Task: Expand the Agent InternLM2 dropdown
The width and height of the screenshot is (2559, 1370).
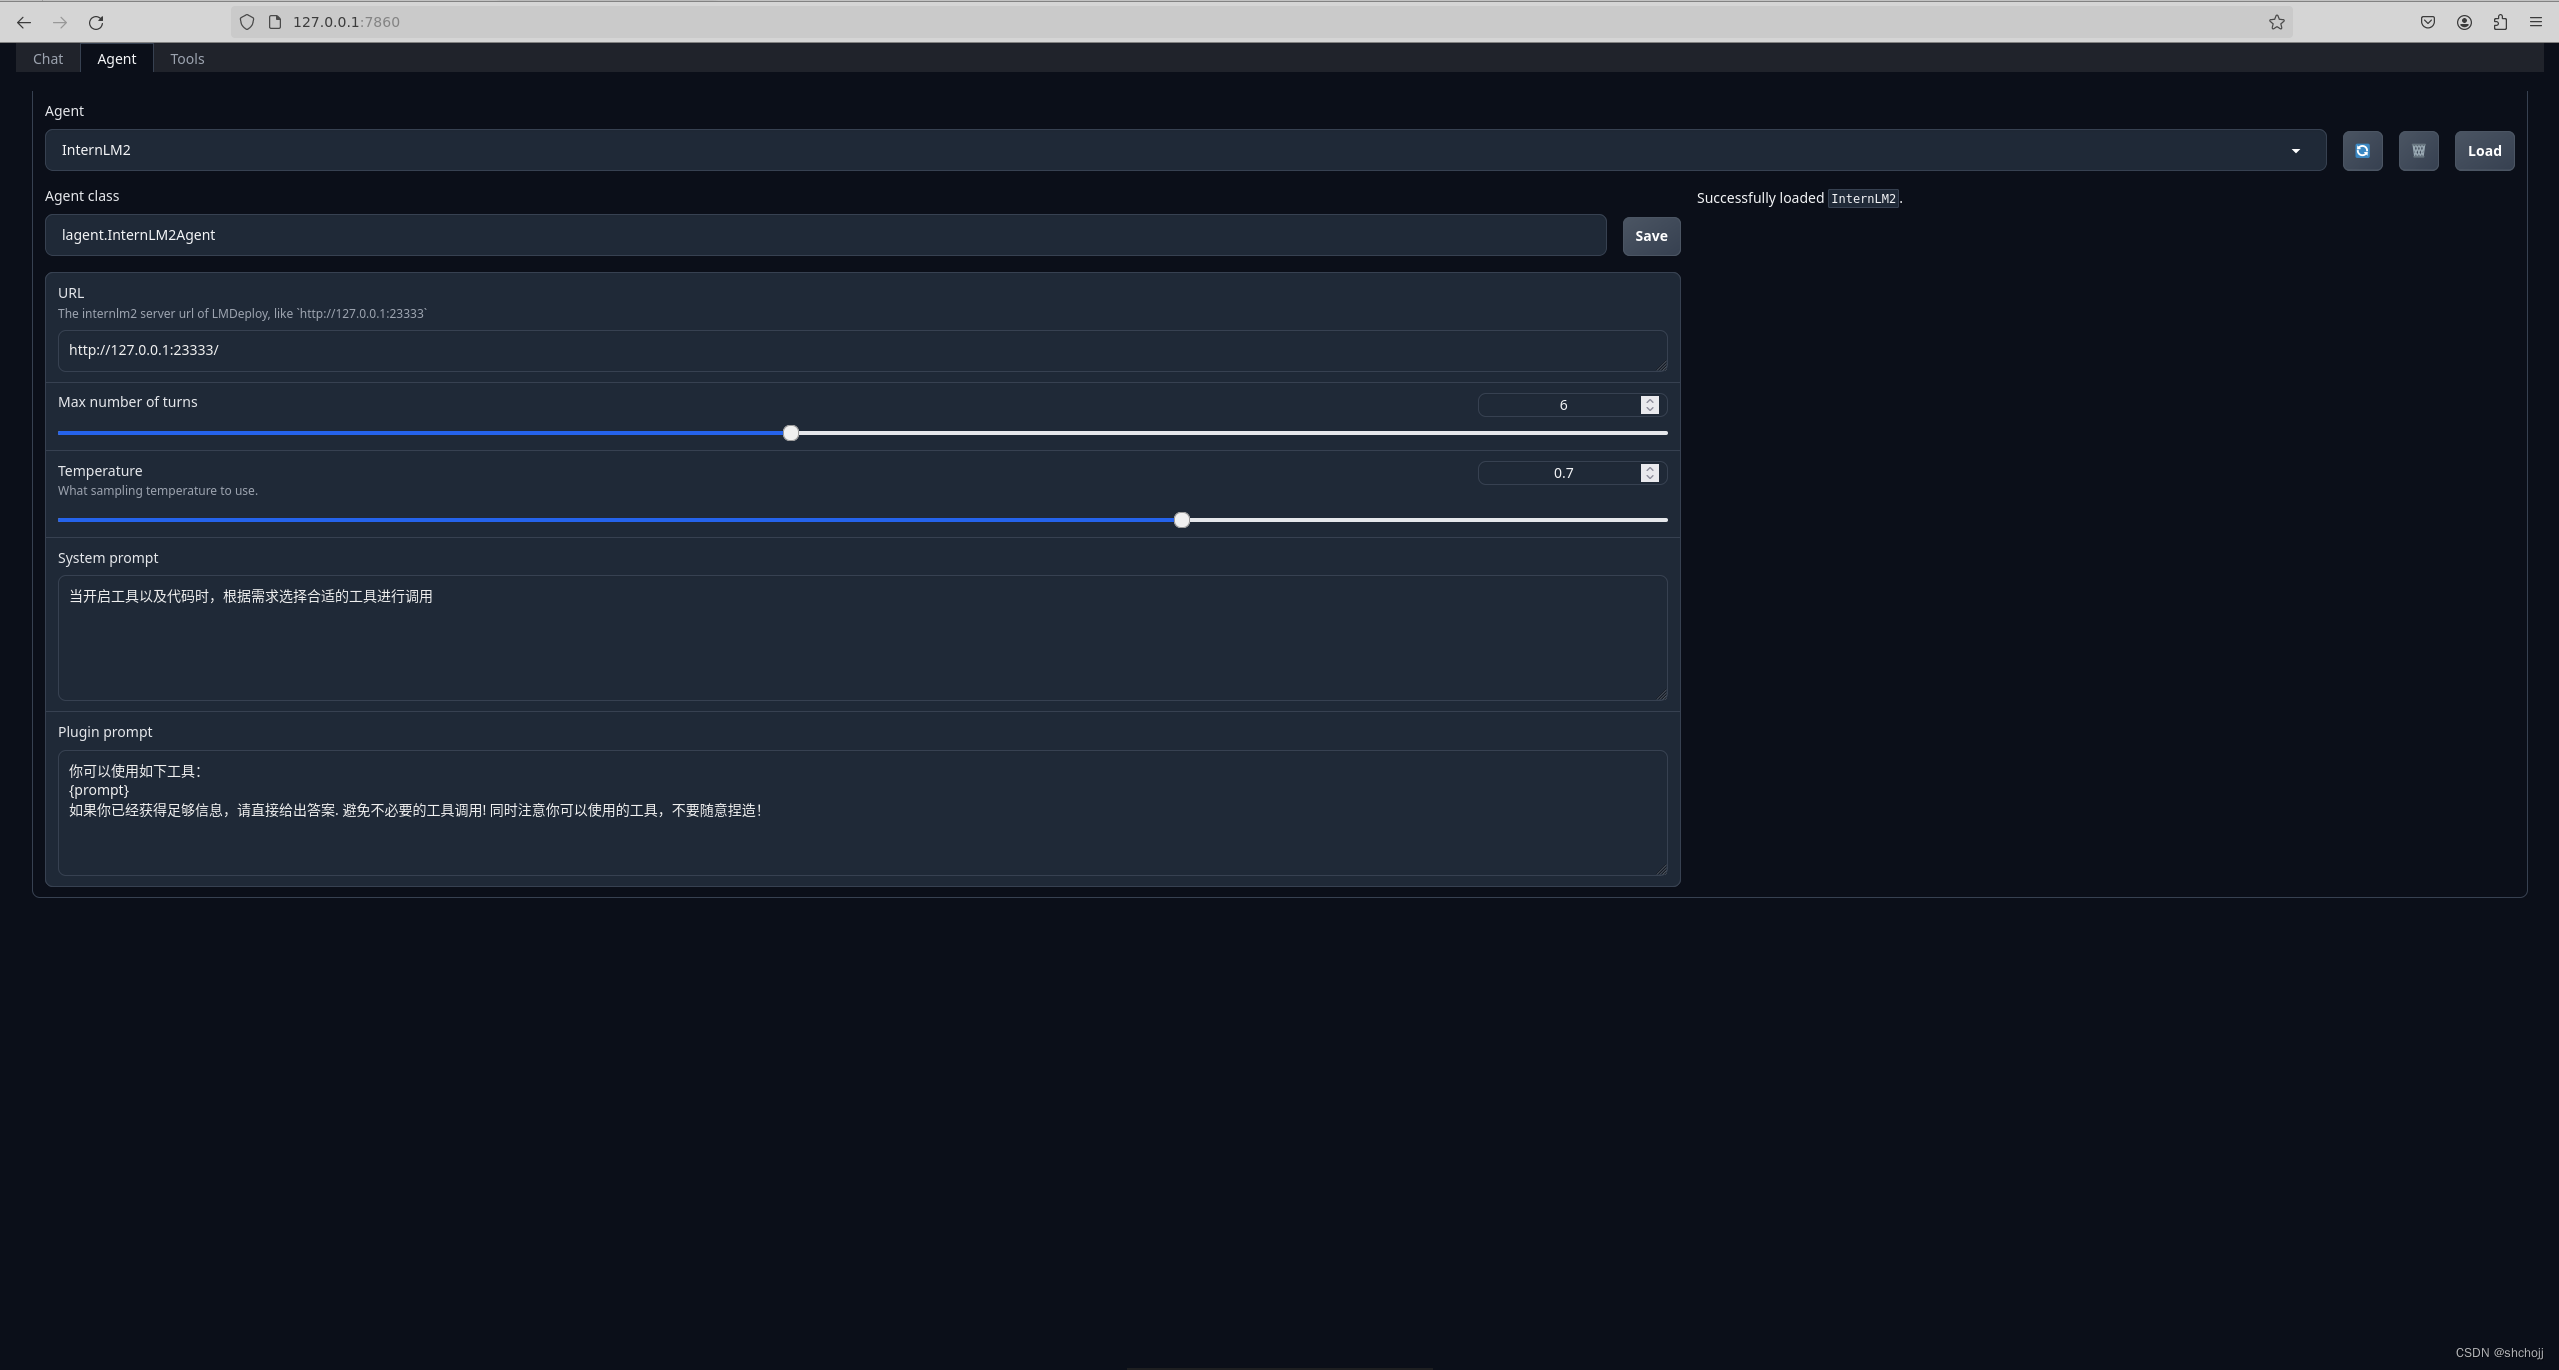Action: [2295, 151]
